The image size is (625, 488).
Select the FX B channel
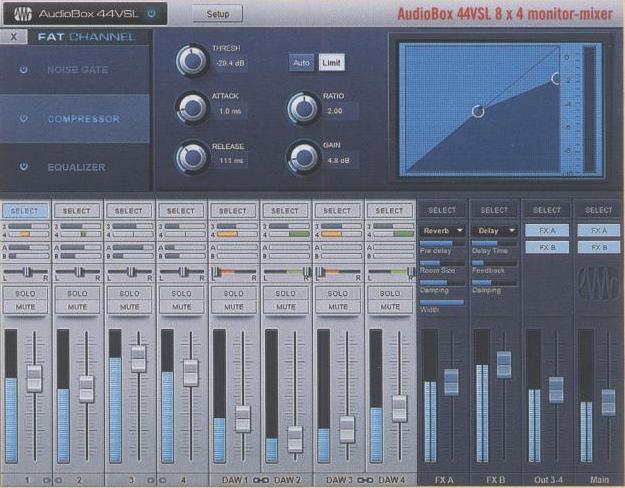point(494,210)
